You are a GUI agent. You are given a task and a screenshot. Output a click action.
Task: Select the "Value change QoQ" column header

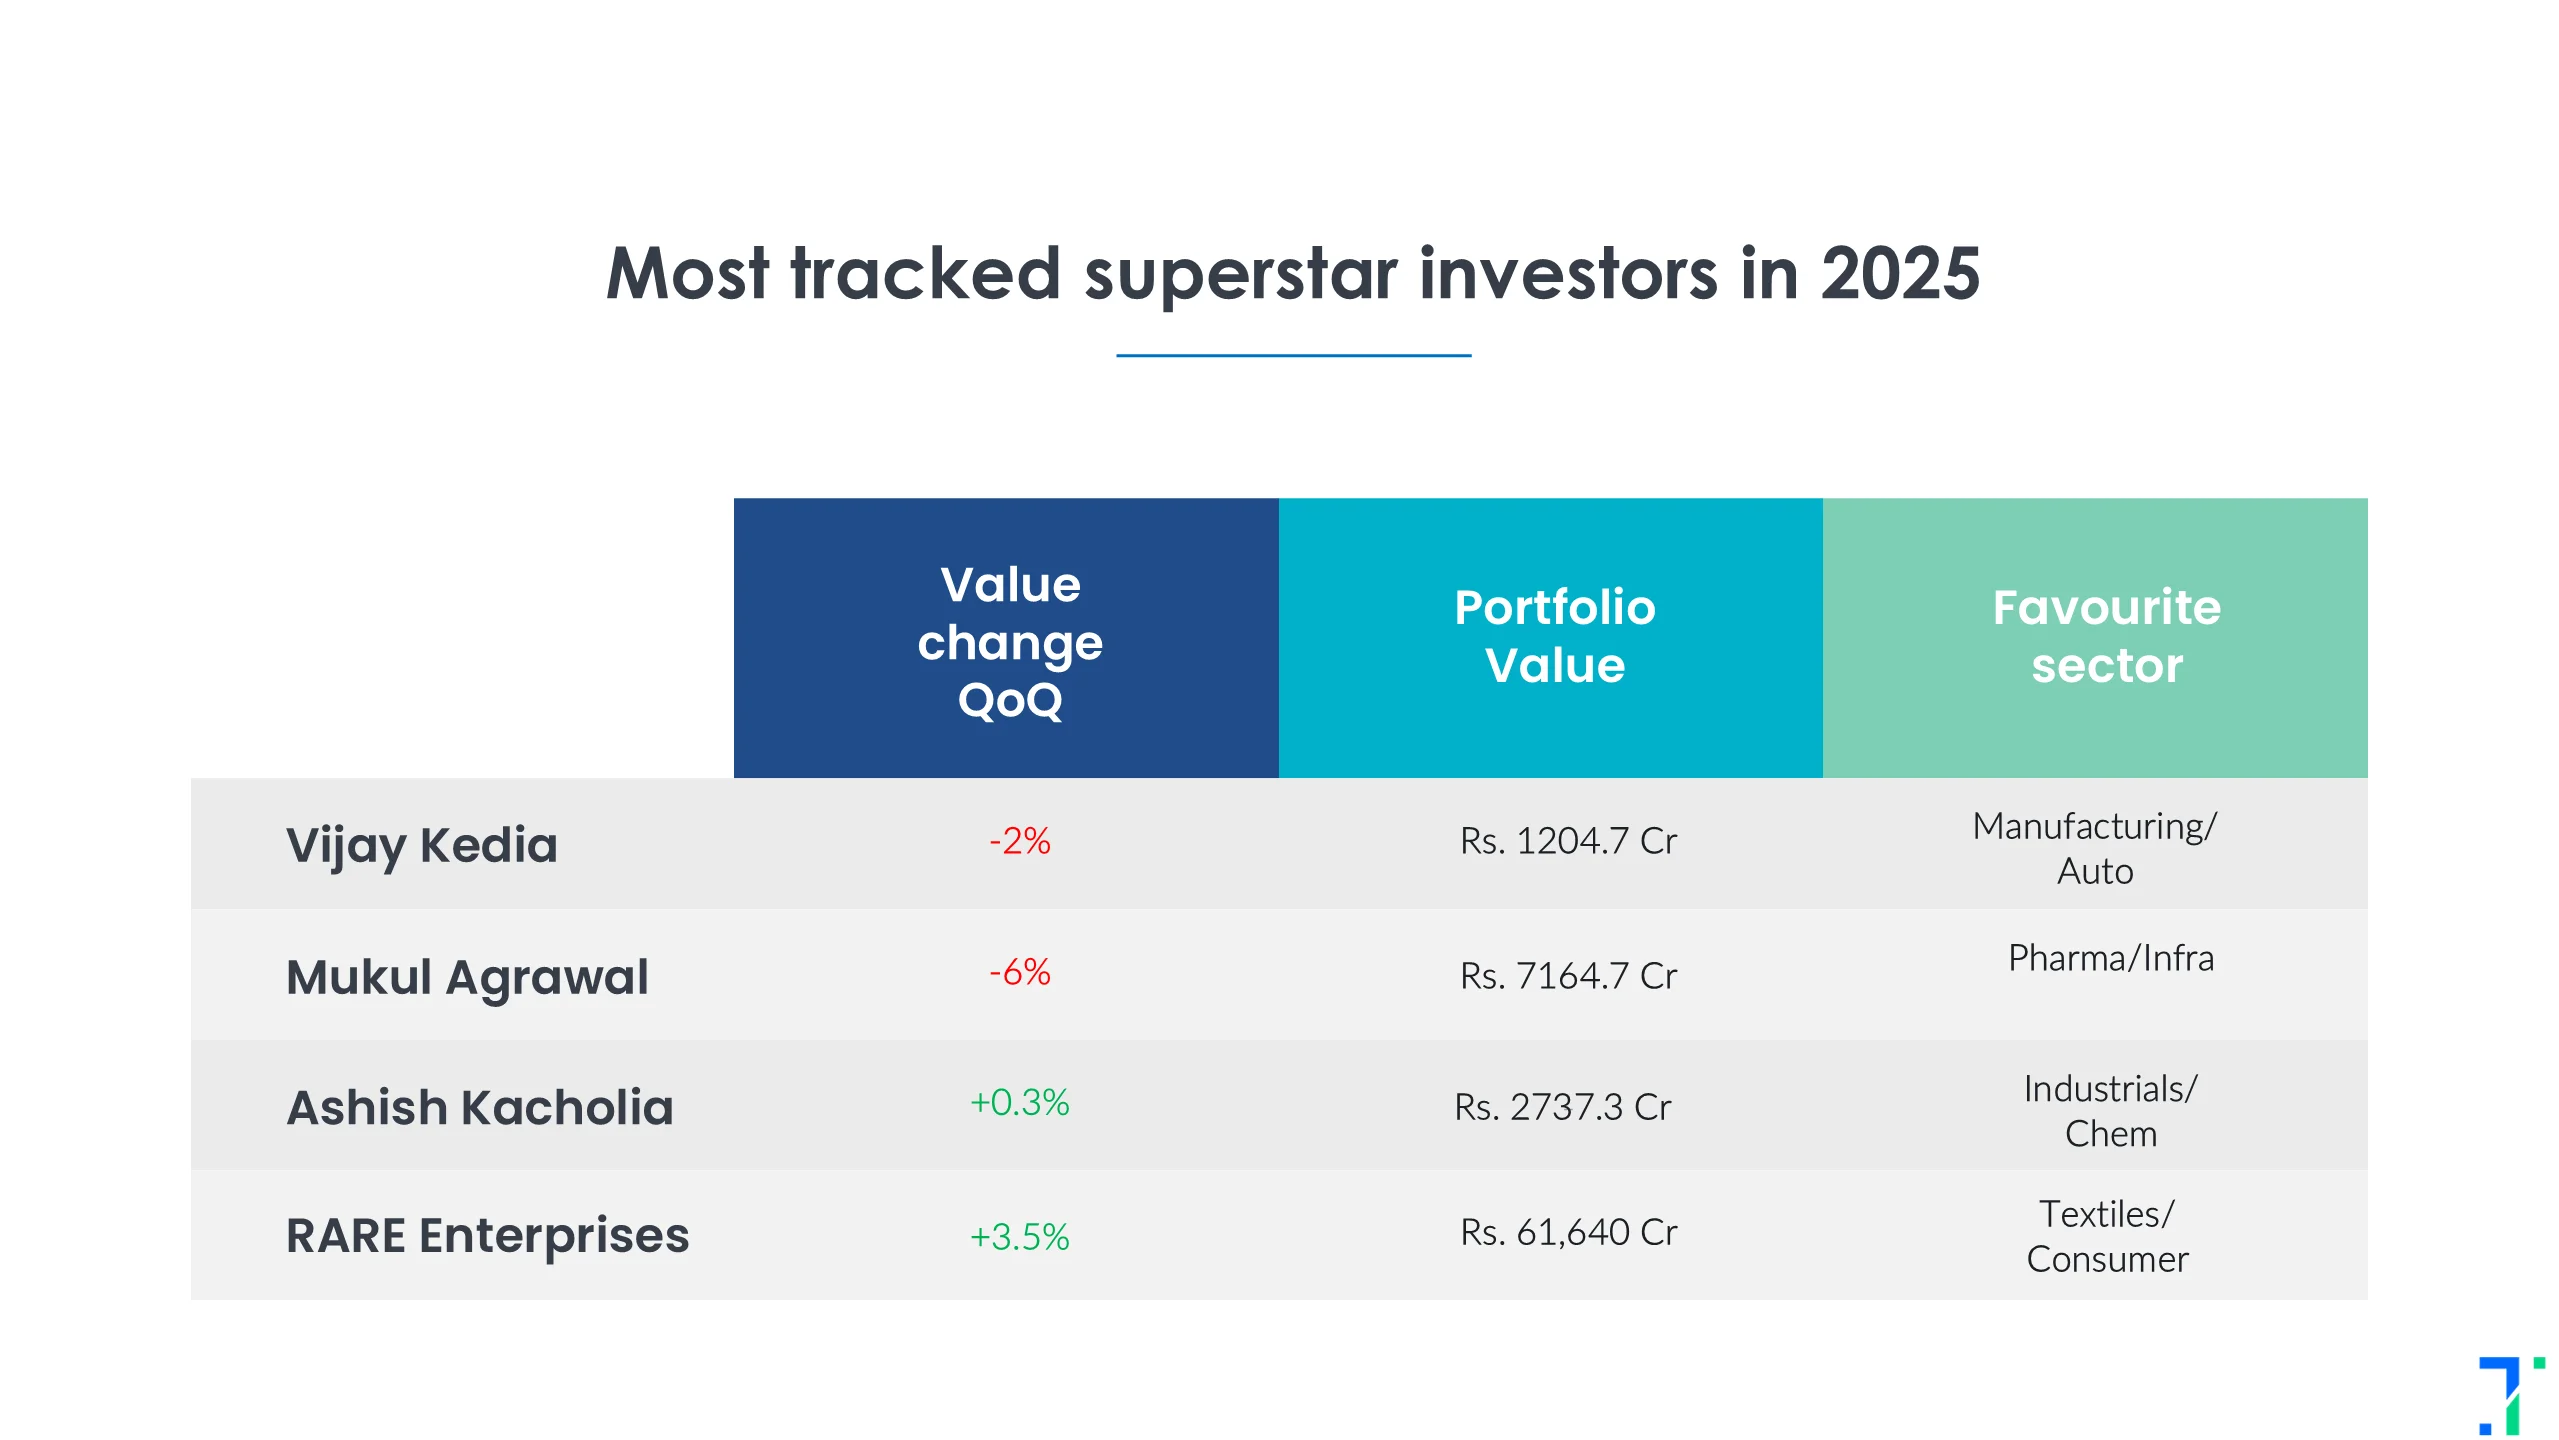pyautogui.click(x=1009, y=641)
